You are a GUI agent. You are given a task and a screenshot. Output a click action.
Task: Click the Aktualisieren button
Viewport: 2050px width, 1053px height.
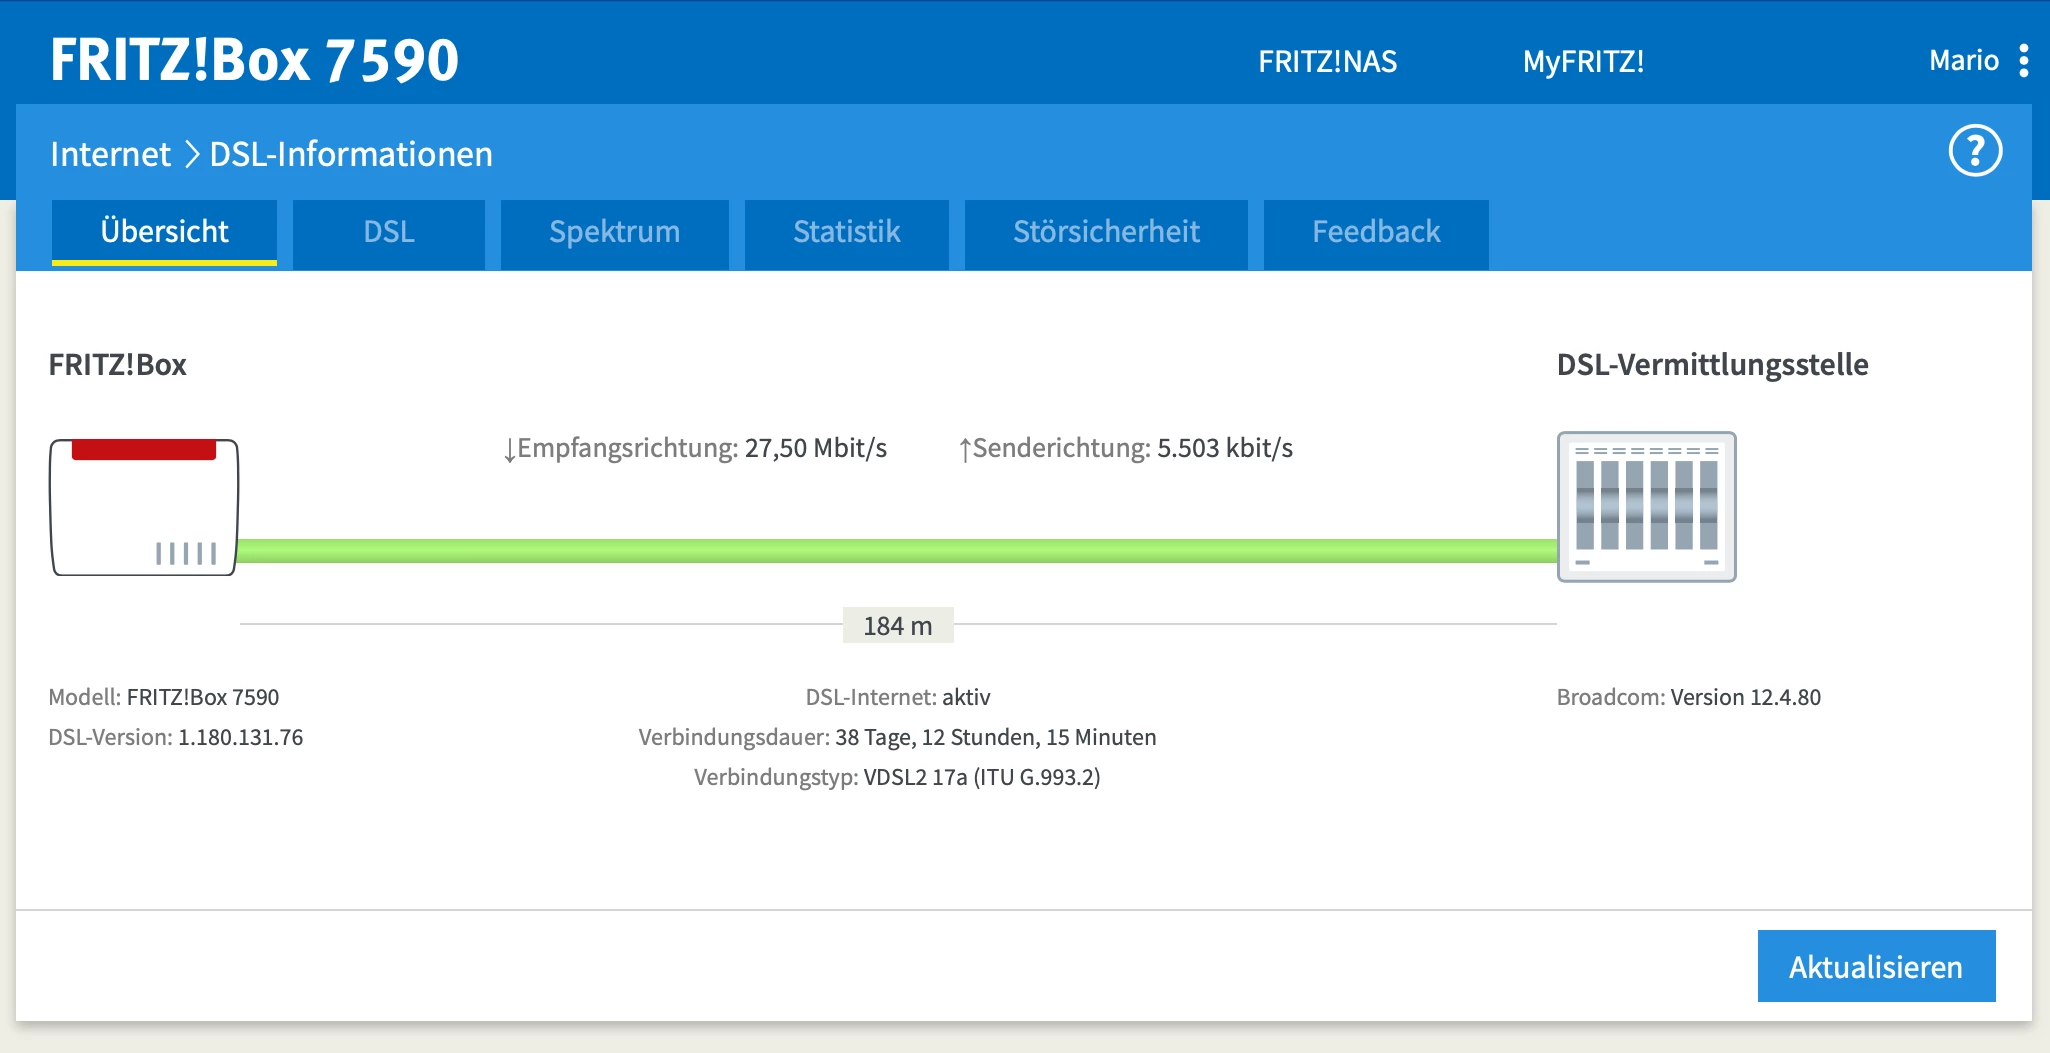coord(1876,966)
